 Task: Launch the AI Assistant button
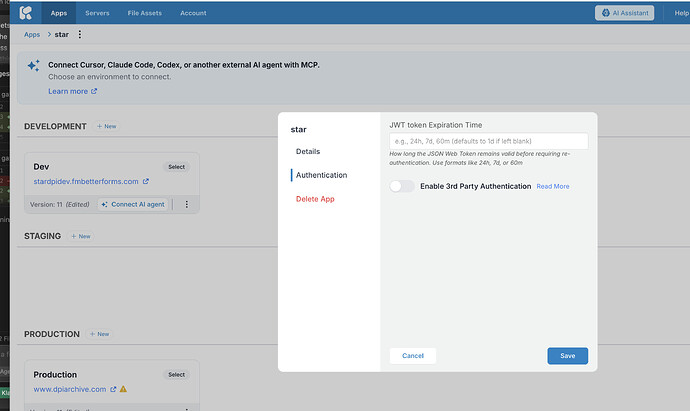coord(624,13)
